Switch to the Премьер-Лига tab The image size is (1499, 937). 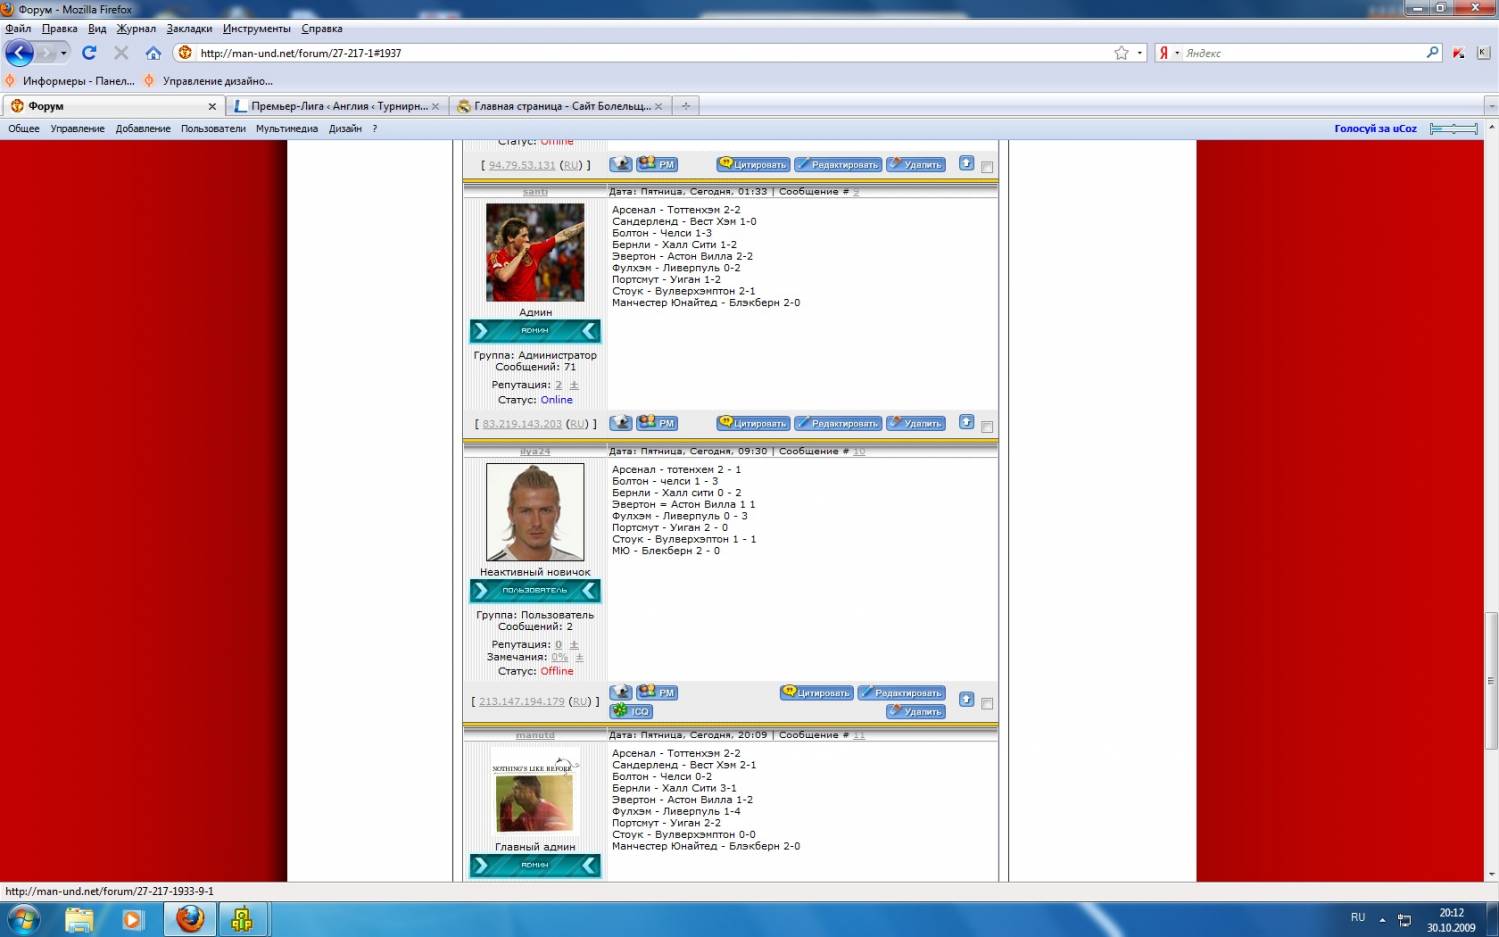click(336, 106)
